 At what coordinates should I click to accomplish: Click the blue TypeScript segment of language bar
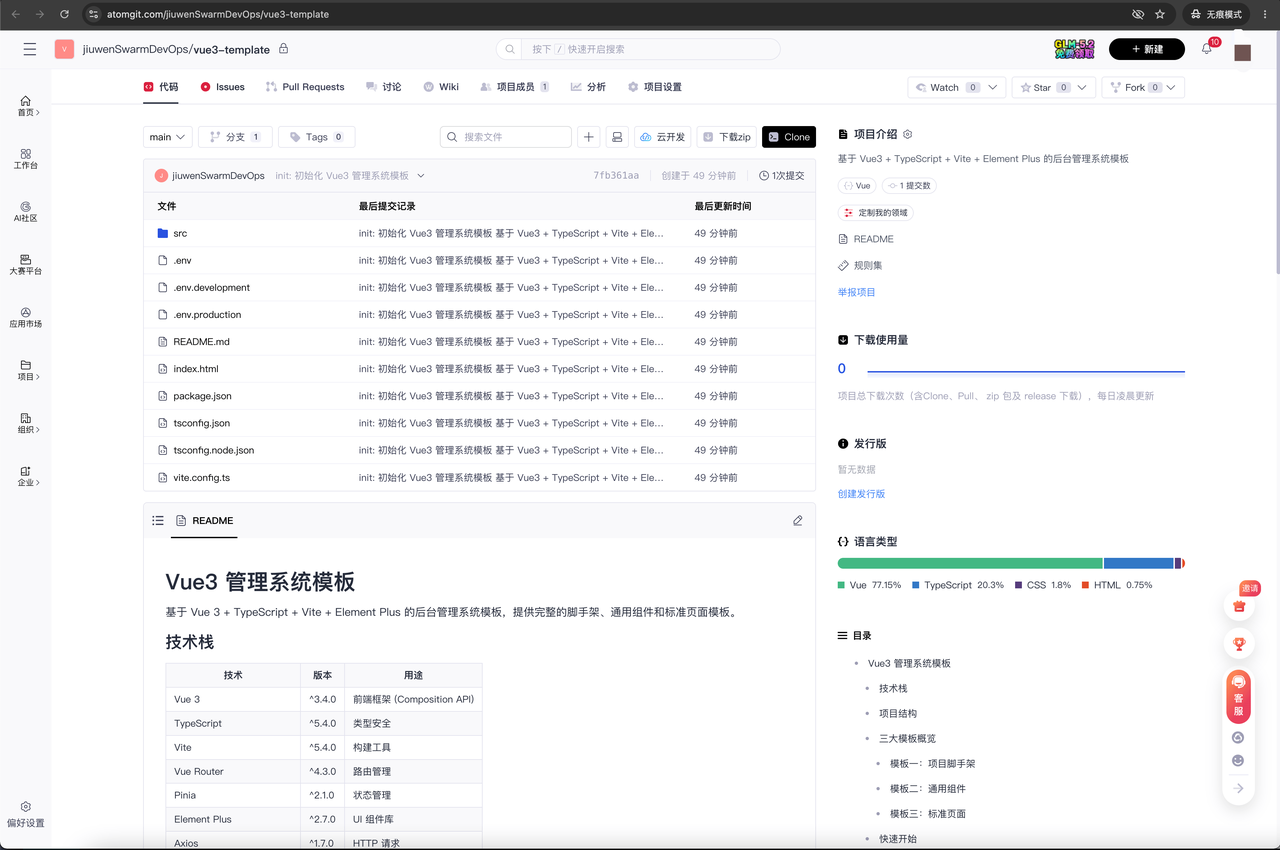[x=1138, y=564]
